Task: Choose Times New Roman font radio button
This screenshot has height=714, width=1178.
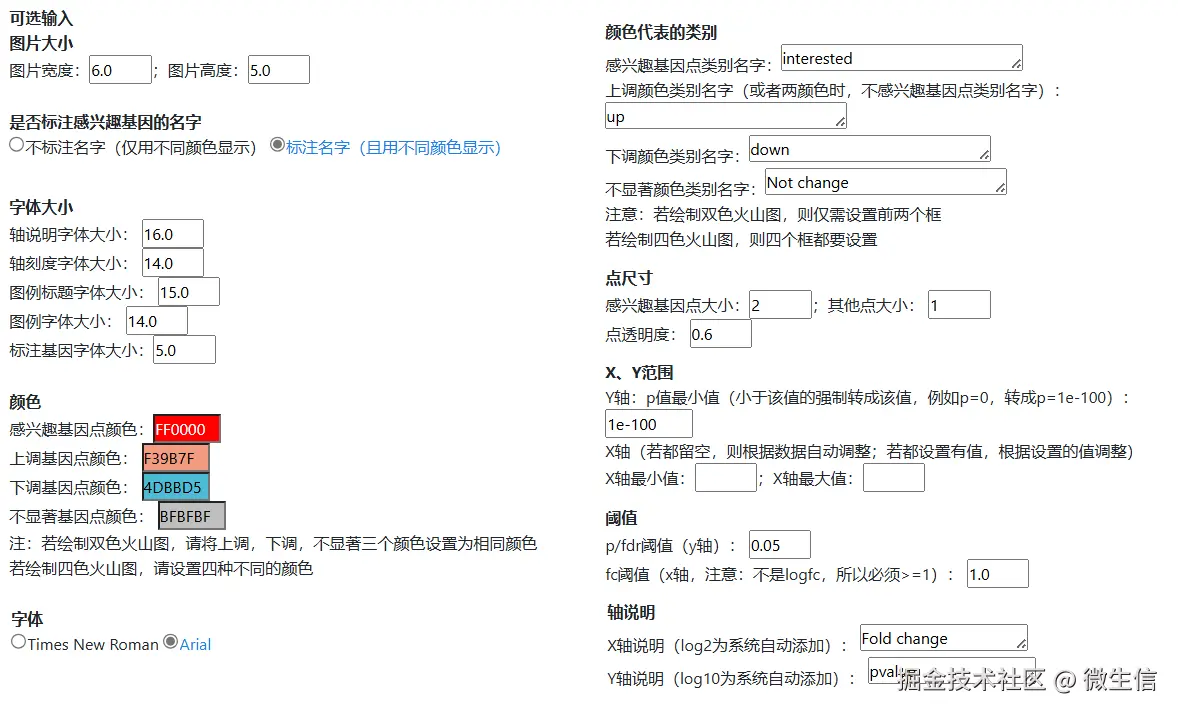Action: tap(18, 644)
